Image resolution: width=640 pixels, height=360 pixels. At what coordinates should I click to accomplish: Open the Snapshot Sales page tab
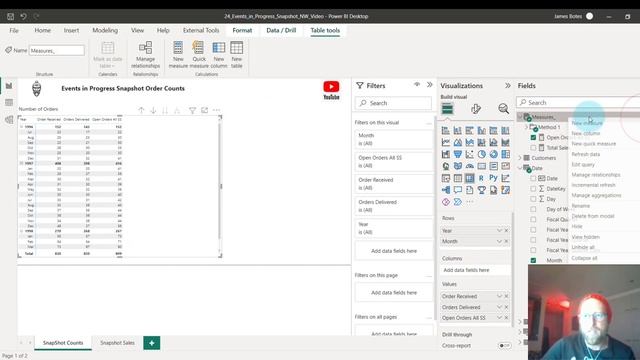coord(117,343)
